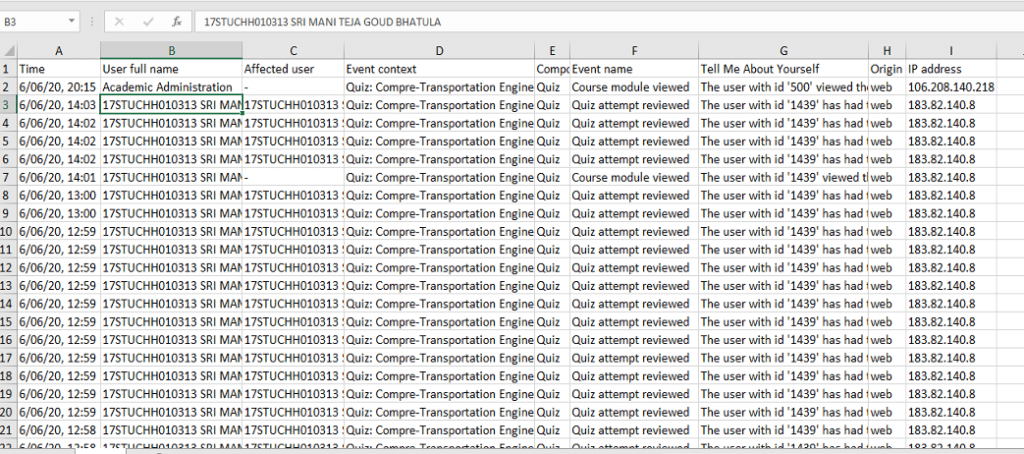Expand the Name Box dropdown arrow
The width and height of the screenshot is (1024, 454).
click(x=72, y=21)
